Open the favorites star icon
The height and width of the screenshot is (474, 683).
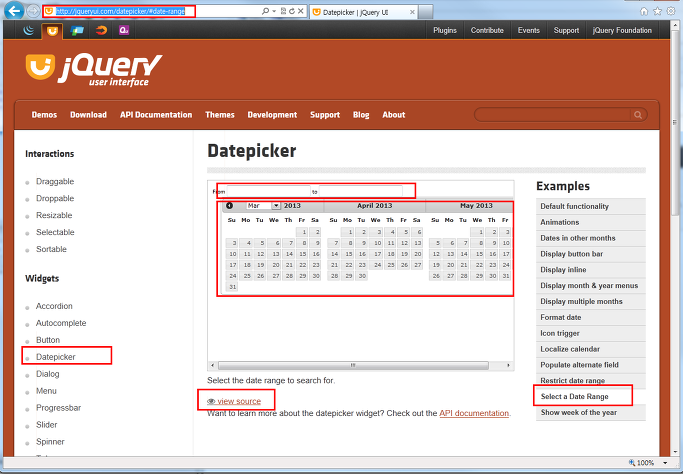click(658, 11)
